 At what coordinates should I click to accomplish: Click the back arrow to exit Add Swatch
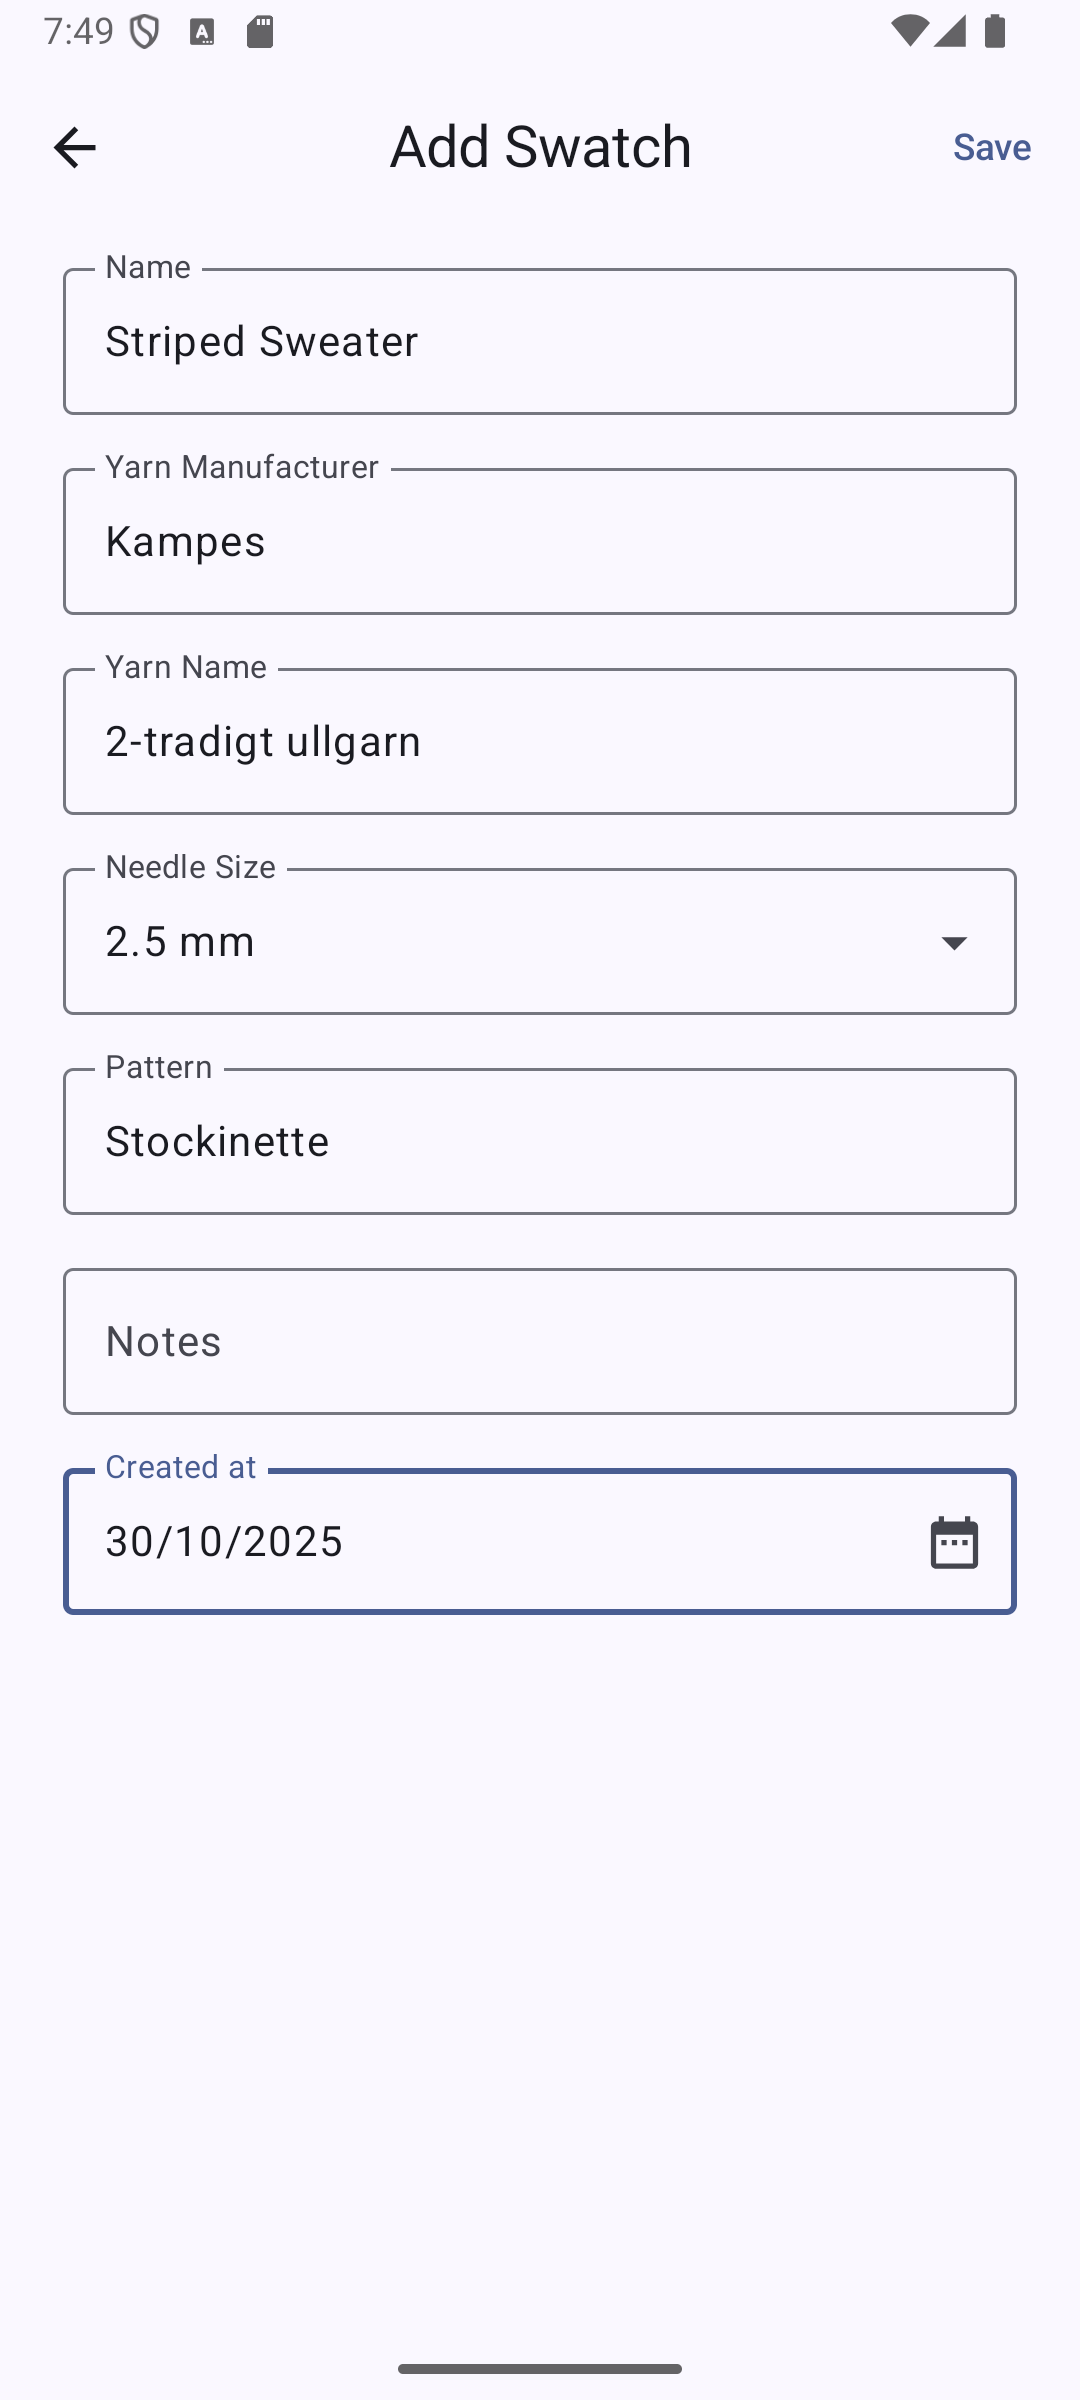(x=75, y=146)
